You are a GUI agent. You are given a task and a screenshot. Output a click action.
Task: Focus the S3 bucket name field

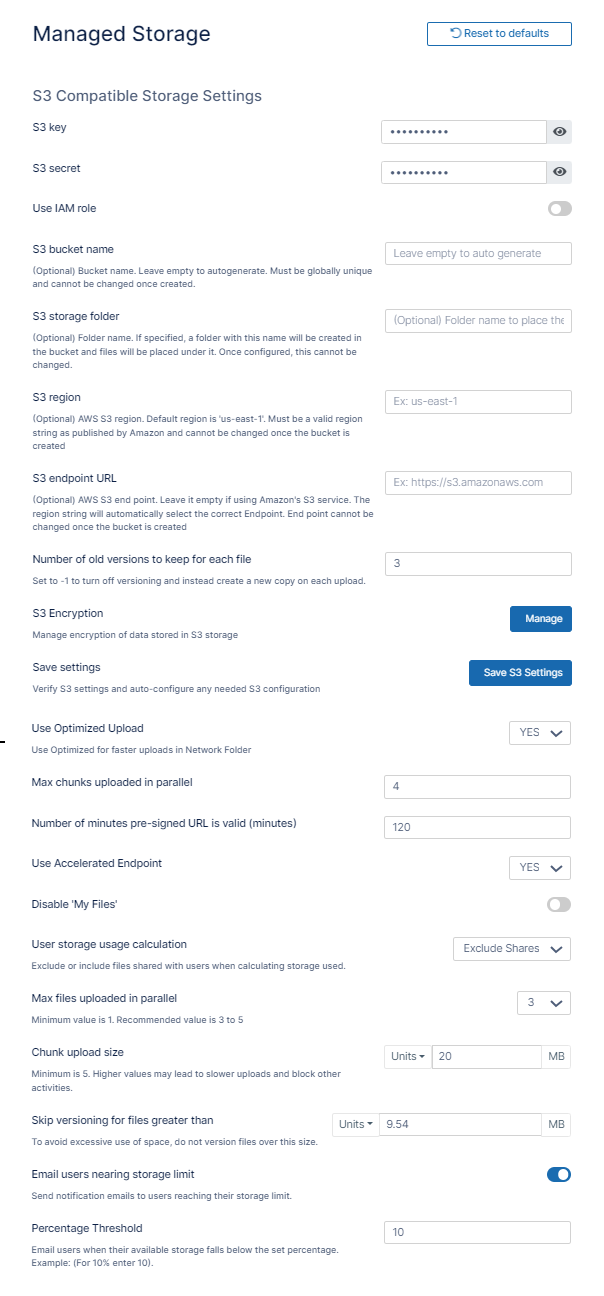(478, 254)
